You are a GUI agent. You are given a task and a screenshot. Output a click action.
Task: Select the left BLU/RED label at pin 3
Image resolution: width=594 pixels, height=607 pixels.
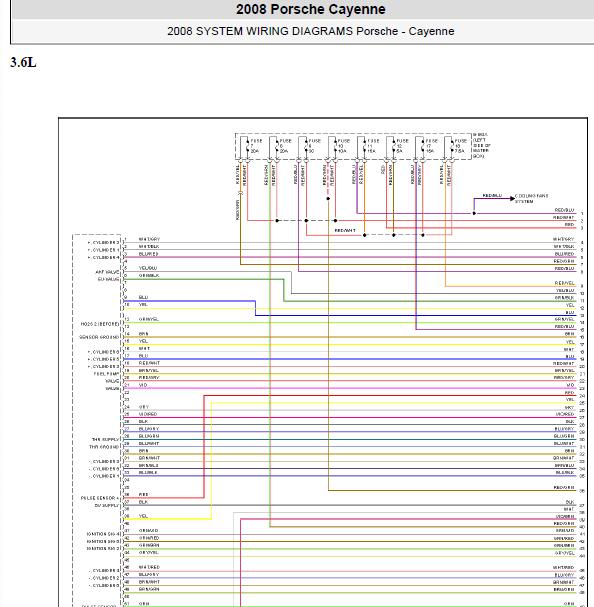click(148, 254)
